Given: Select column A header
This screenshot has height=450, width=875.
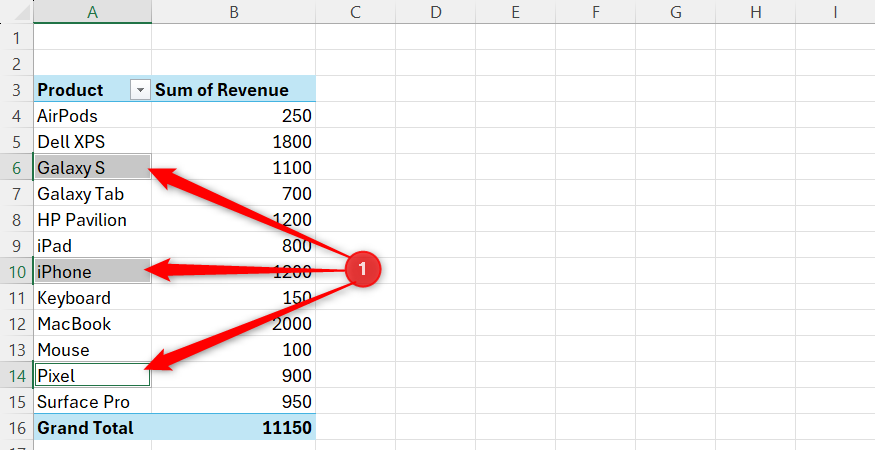Looking at the screenshot, I should [93, 12].
